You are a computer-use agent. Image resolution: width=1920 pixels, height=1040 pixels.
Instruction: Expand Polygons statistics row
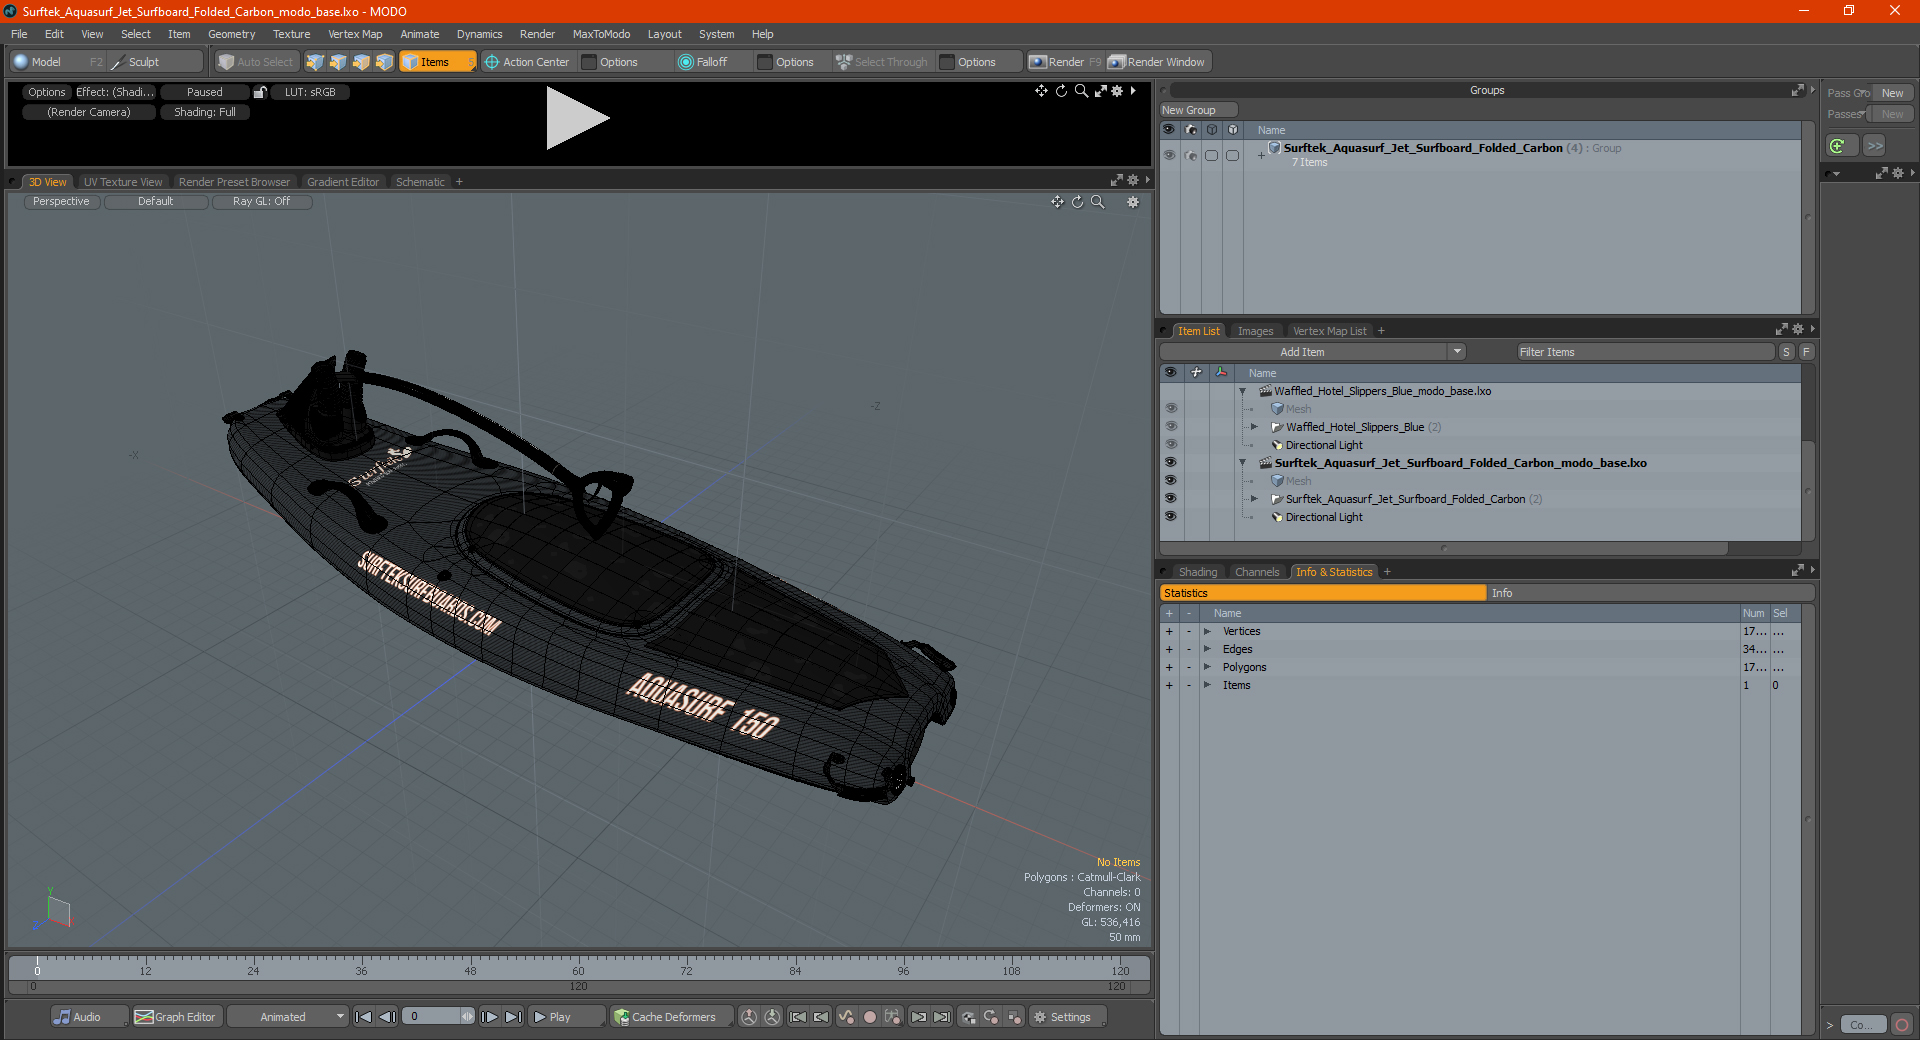[1208, 667]
